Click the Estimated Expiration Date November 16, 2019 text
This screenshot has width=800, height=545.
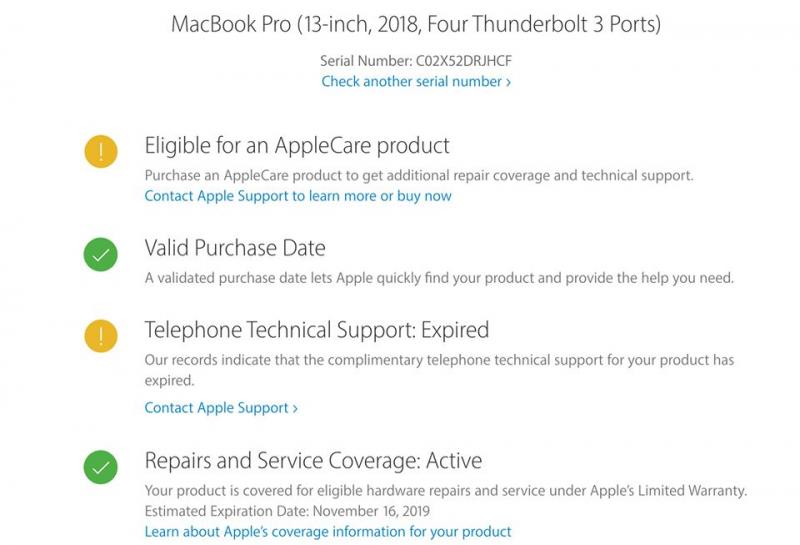[x=287, y=511]
